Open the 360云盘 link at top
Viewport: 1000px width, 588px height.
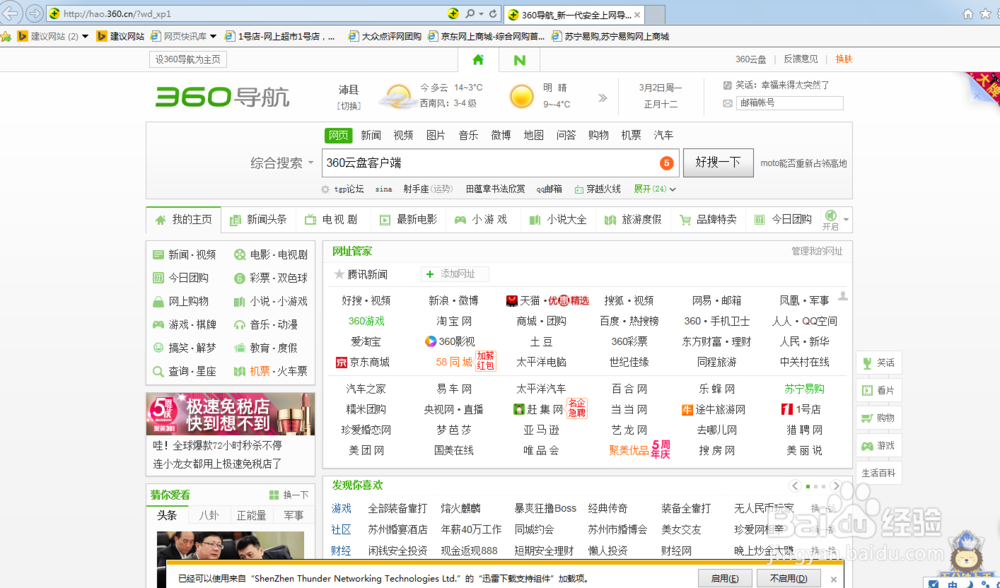click(x=751, y=59)
